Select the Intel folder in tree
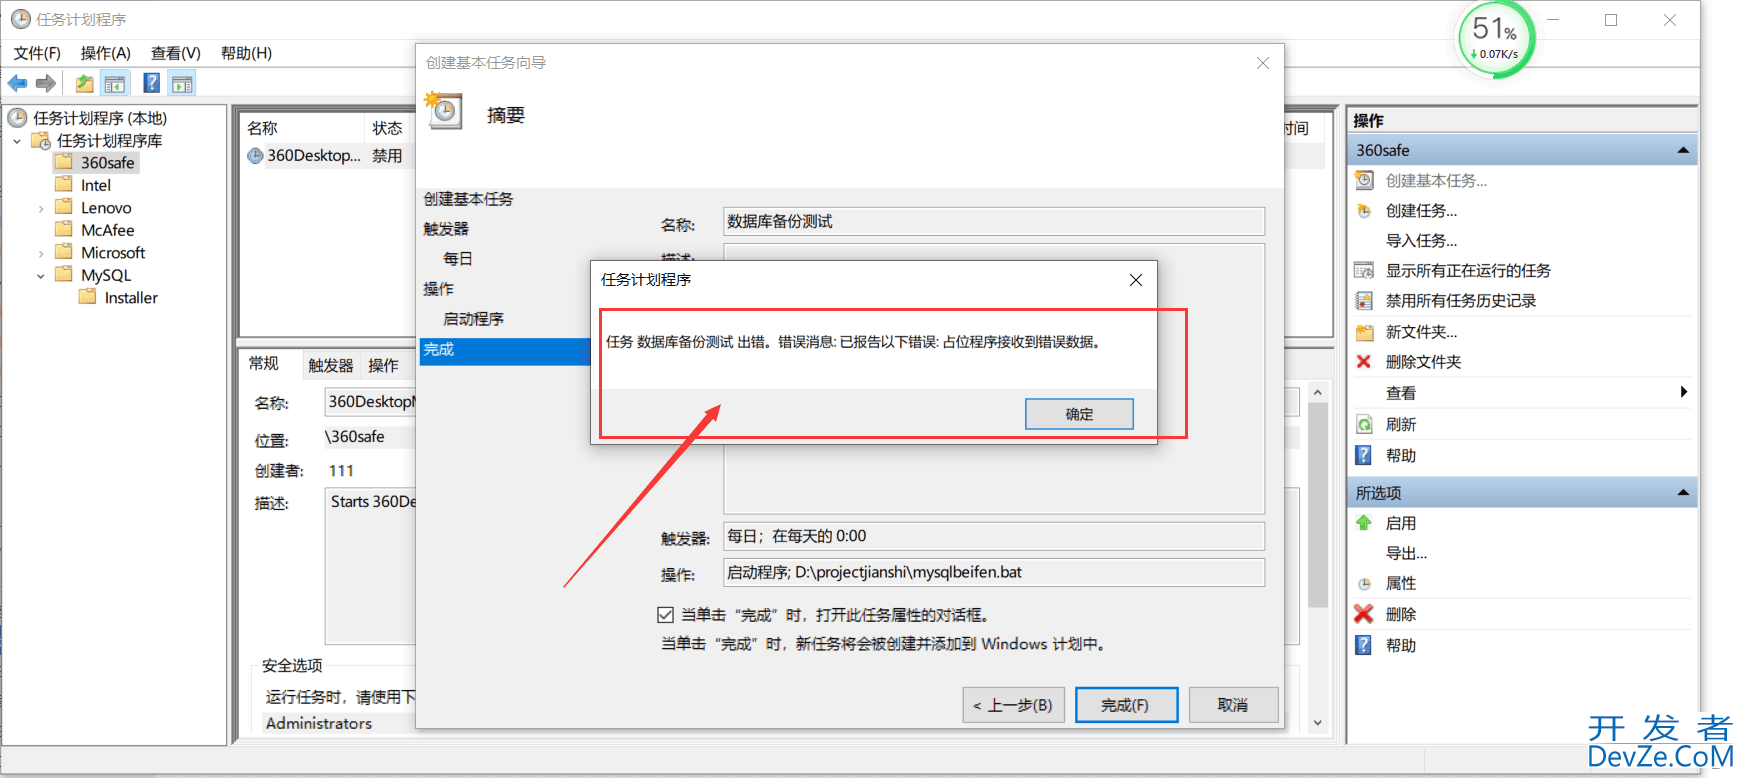 [96, 185]
